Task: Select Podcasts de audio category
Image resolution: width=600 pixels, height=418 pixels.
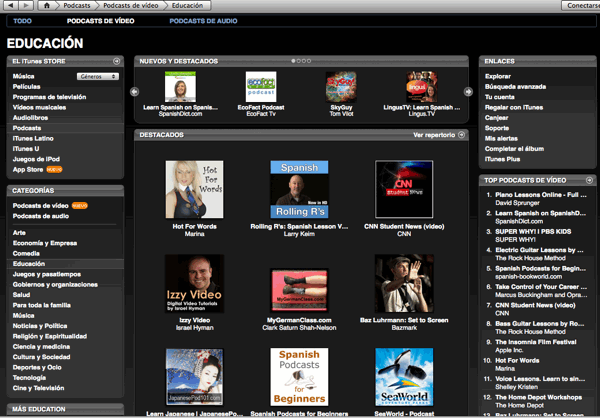Action: (x=41, y=216)
